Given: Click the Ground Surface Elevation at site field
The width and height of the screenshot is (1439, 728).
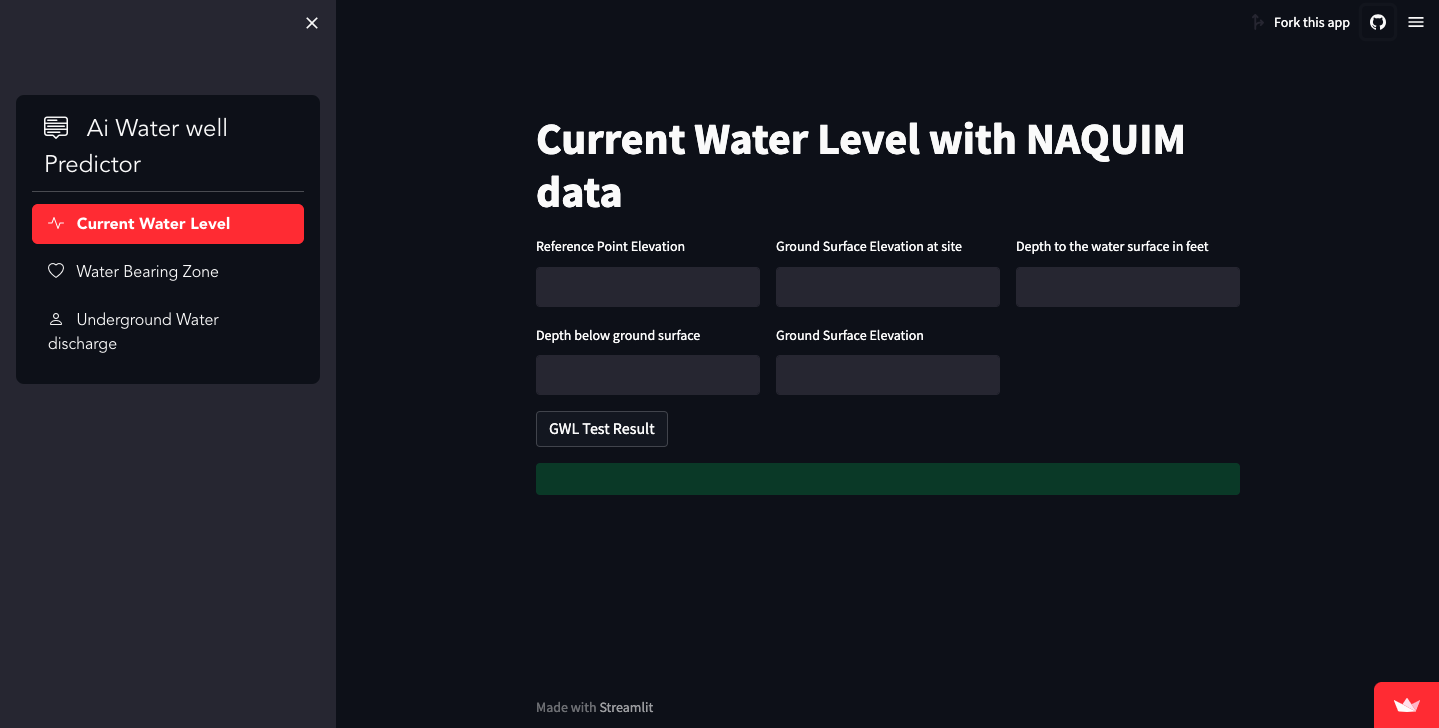Looking at the screenshot, I should click(x=887, y=287).
